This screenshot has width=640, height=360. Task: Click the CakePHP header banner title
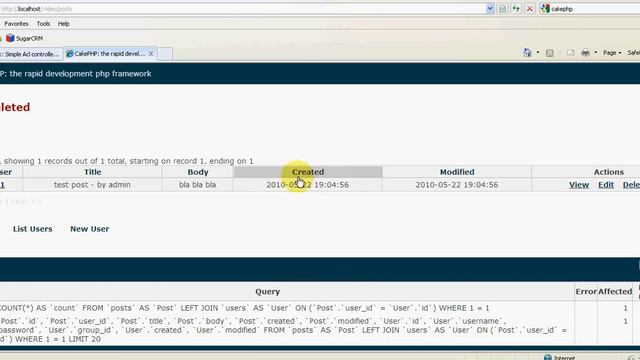pyautogui.click(x=76, y=74)
